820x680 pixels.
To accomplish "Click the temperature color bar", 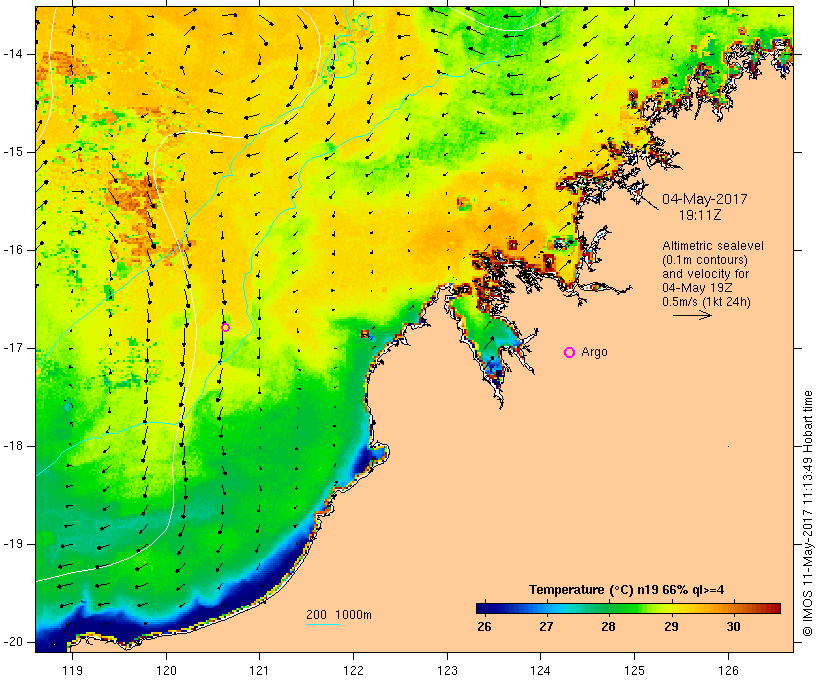I will (628, 608).
